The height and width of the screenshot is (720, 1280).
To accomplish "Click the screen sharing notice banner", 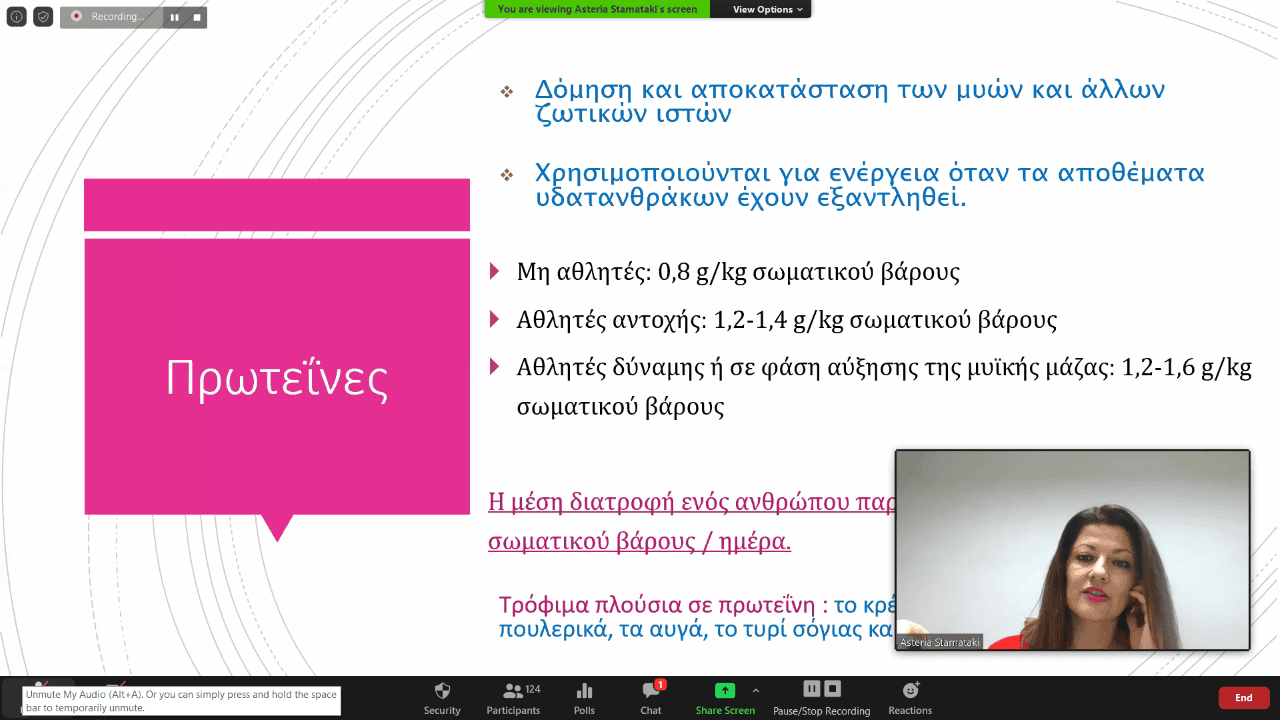I will tap(597, 9).
